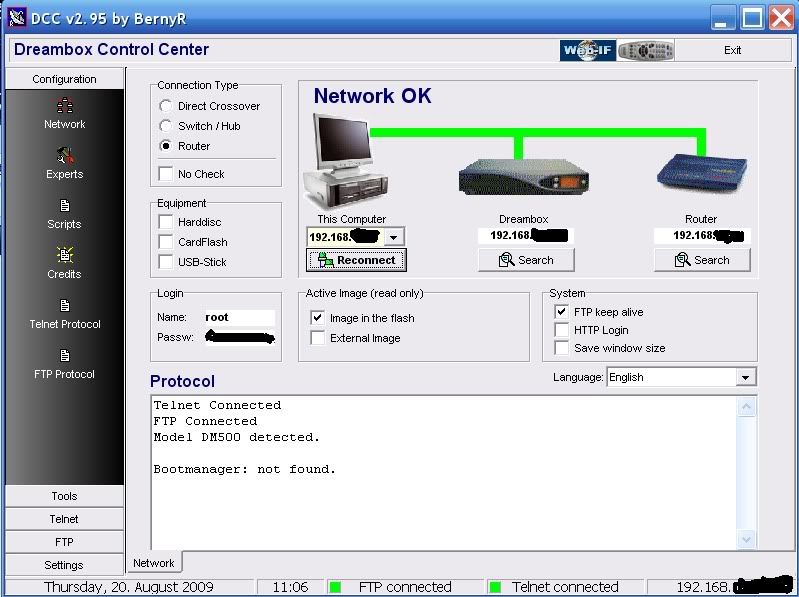The image size is (799, 597).
Task: Select the Network bottom tab
Action: (154, 562)
